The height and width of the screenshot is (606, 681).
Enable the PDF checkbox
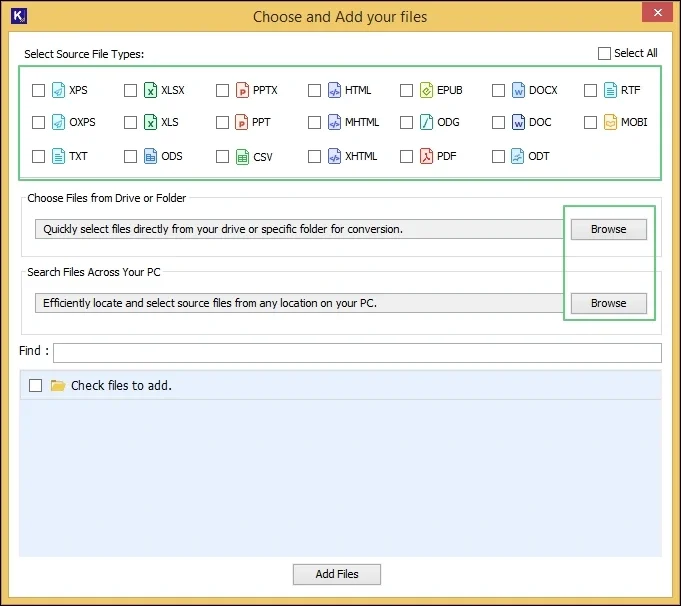(x=407, y=156)
